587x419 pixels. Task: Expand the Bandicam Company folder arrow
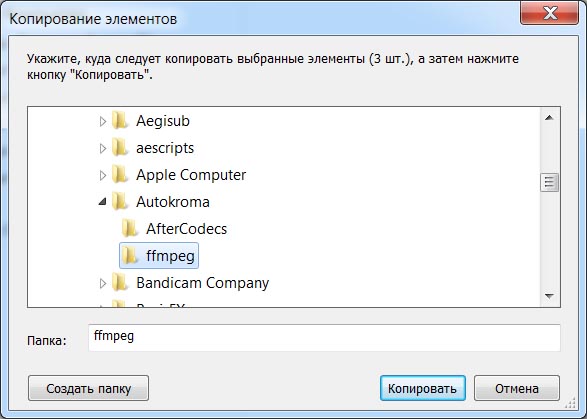pyautogui.click(x=103, y=283)
